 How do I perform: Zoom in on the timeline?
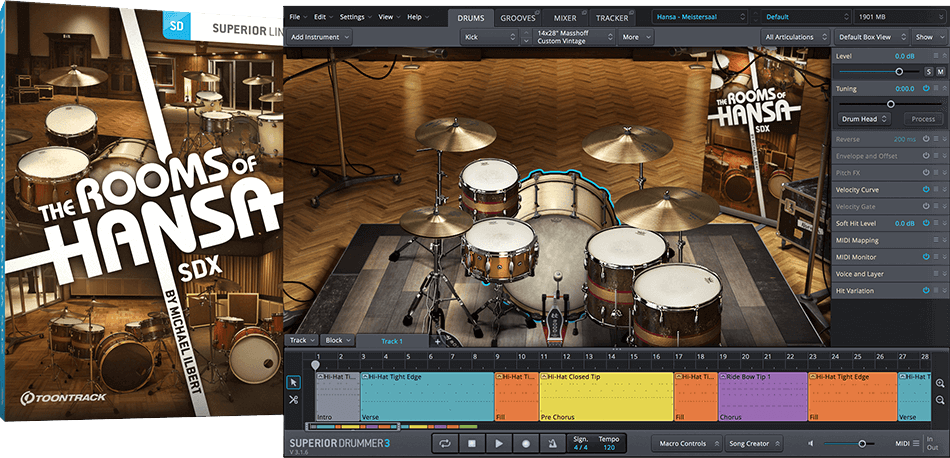point(940,384)
